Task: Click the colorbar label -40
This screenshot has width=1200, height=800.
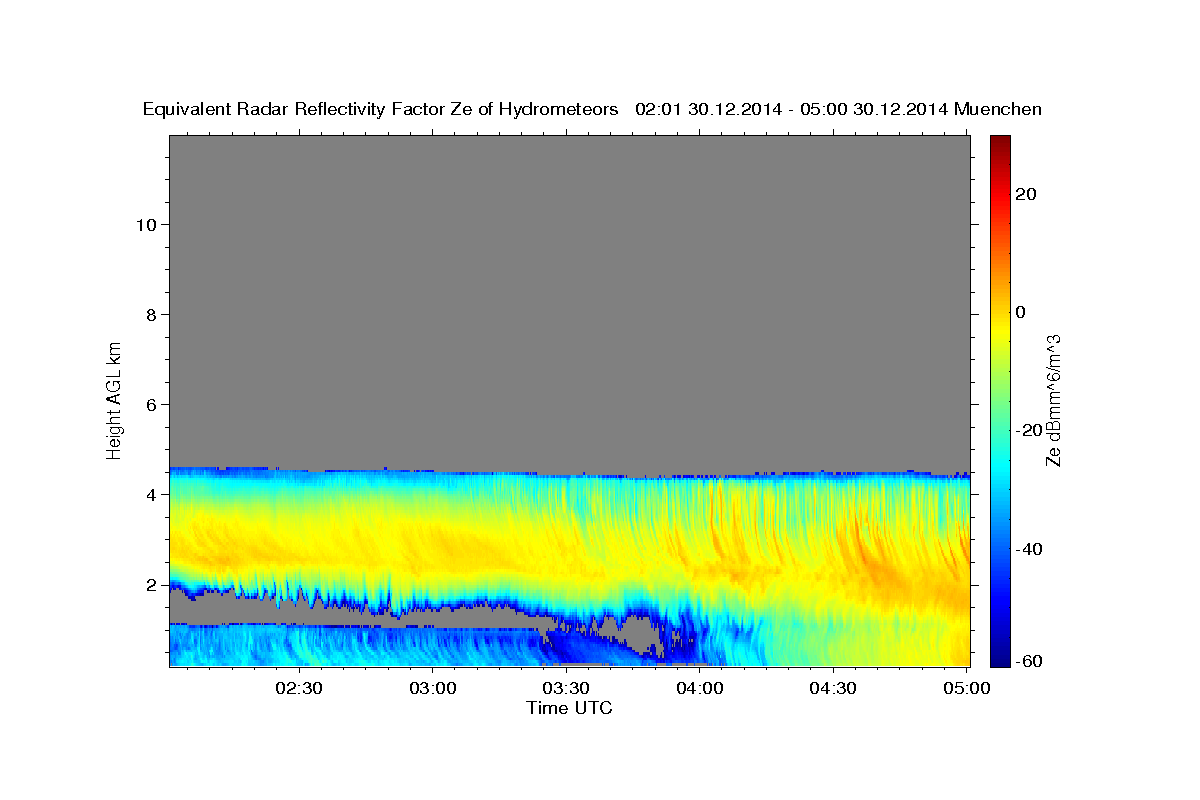Action: point(1028,549)
